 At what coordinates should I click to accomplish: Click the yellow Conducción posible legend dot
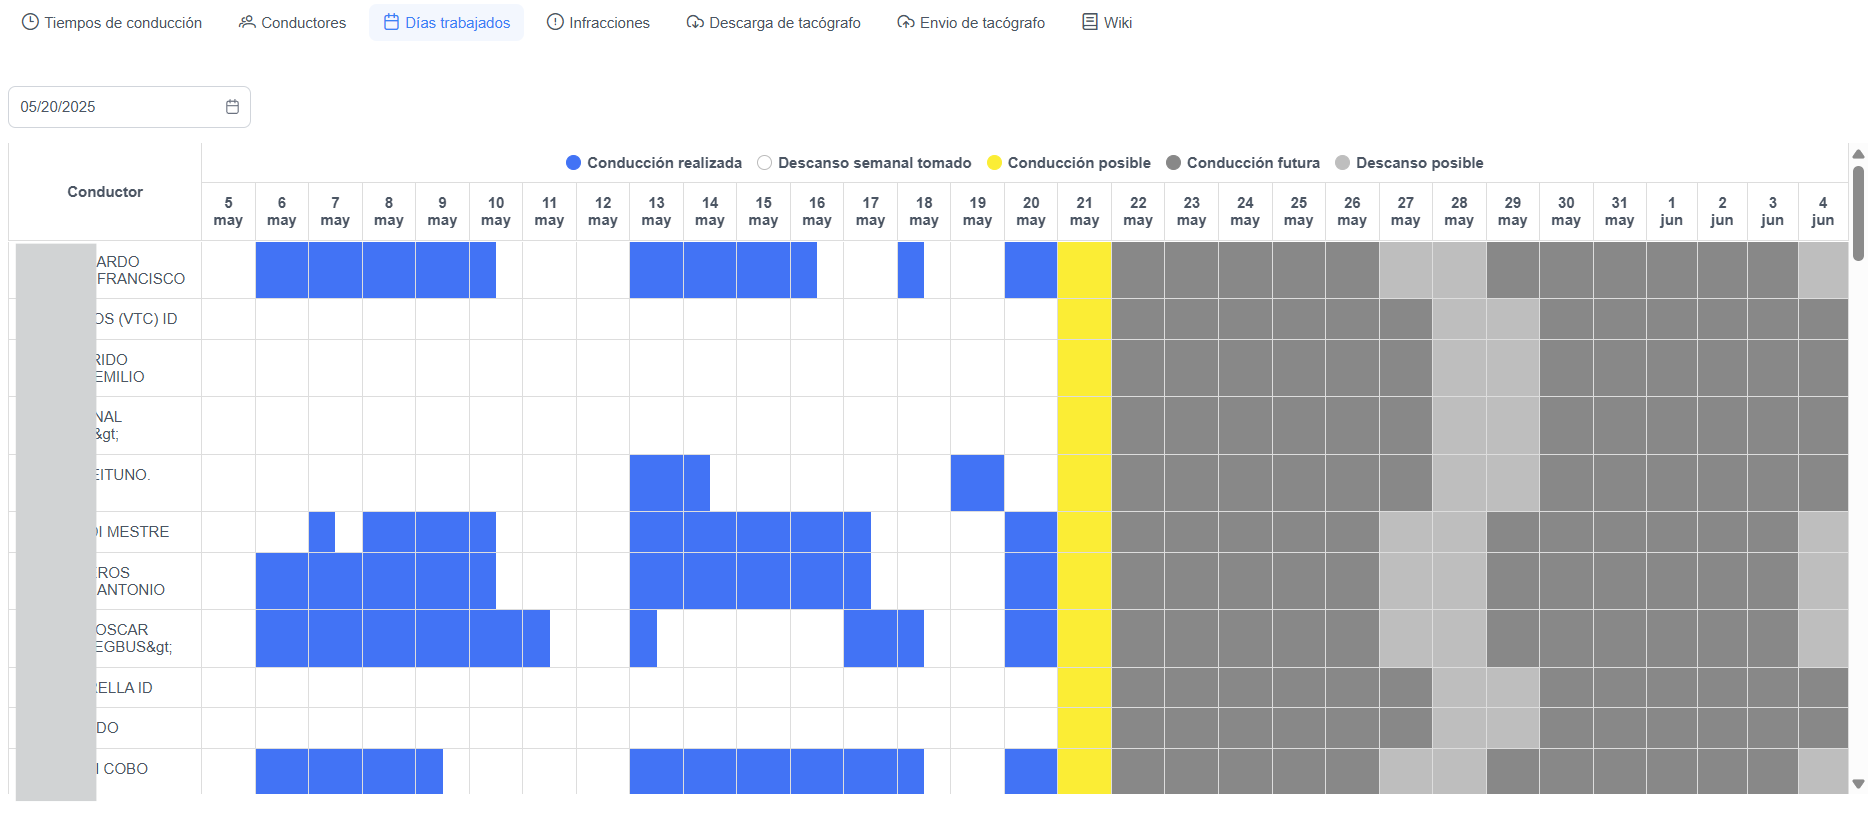pyautogui.click(x=994, y=163)
